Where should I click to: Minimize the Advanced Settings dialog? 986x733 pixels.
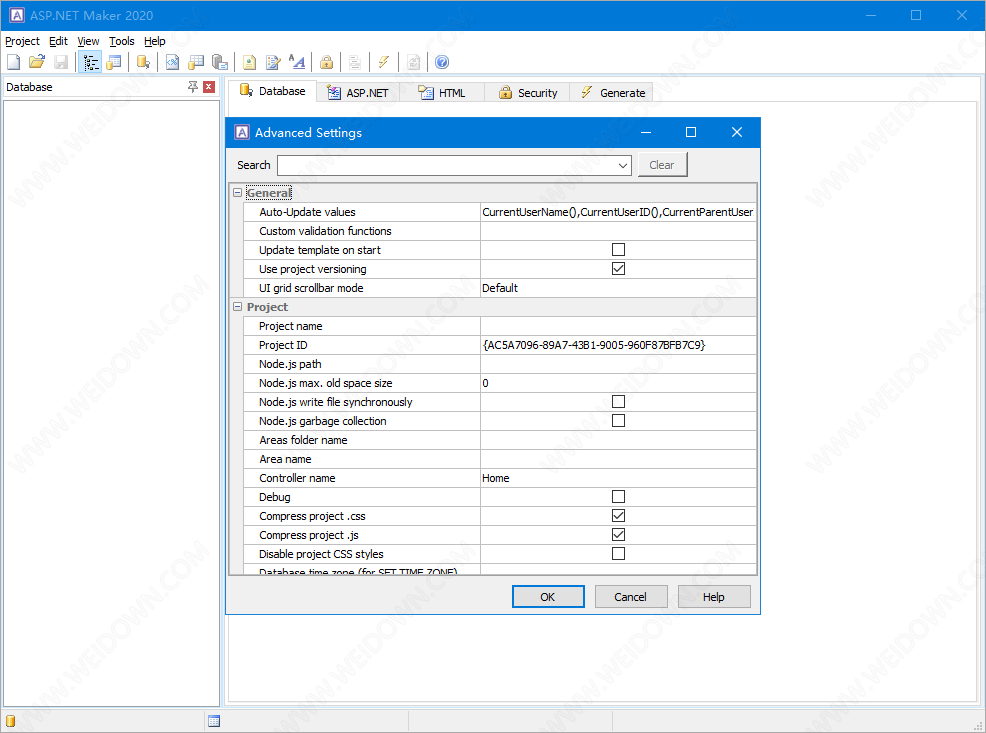[x=646, y=132]
